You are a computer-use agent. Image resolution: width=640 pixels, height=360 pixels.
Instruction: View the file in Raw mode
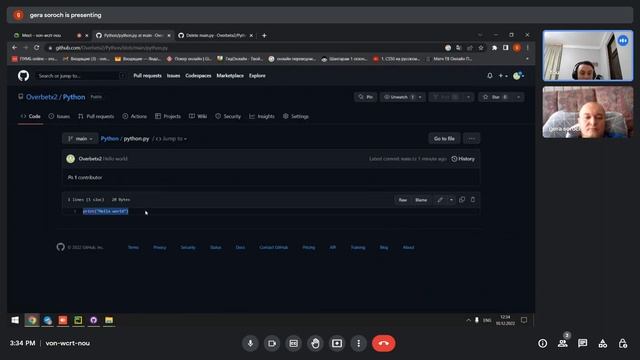(402, 200)
